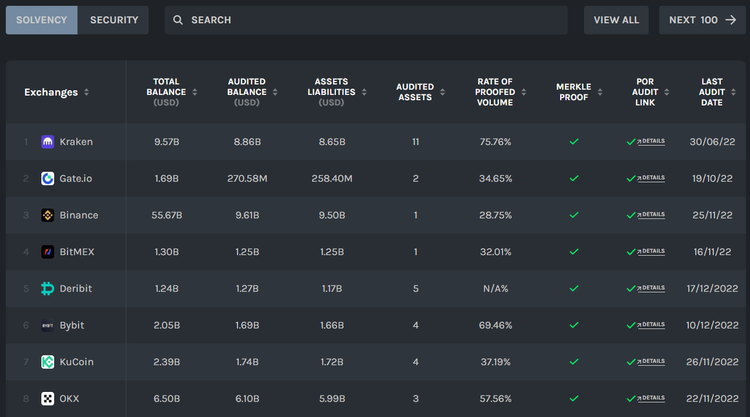
Task: Select the Deribit exchange name
Action: (76, 288)
